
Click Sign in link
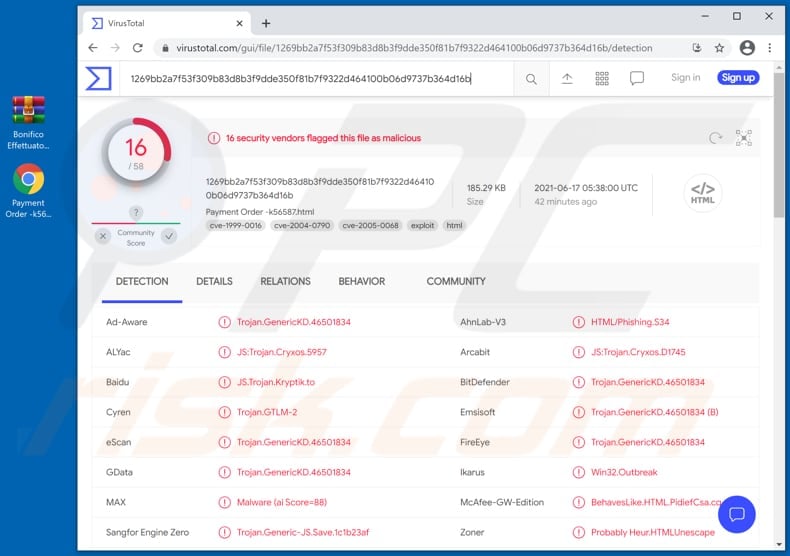click(685, 78)
